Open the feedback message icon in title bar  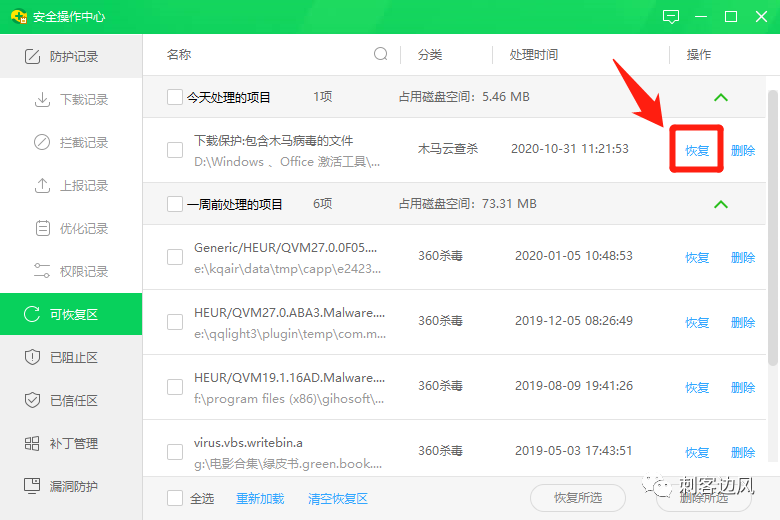tap(671, 17)
